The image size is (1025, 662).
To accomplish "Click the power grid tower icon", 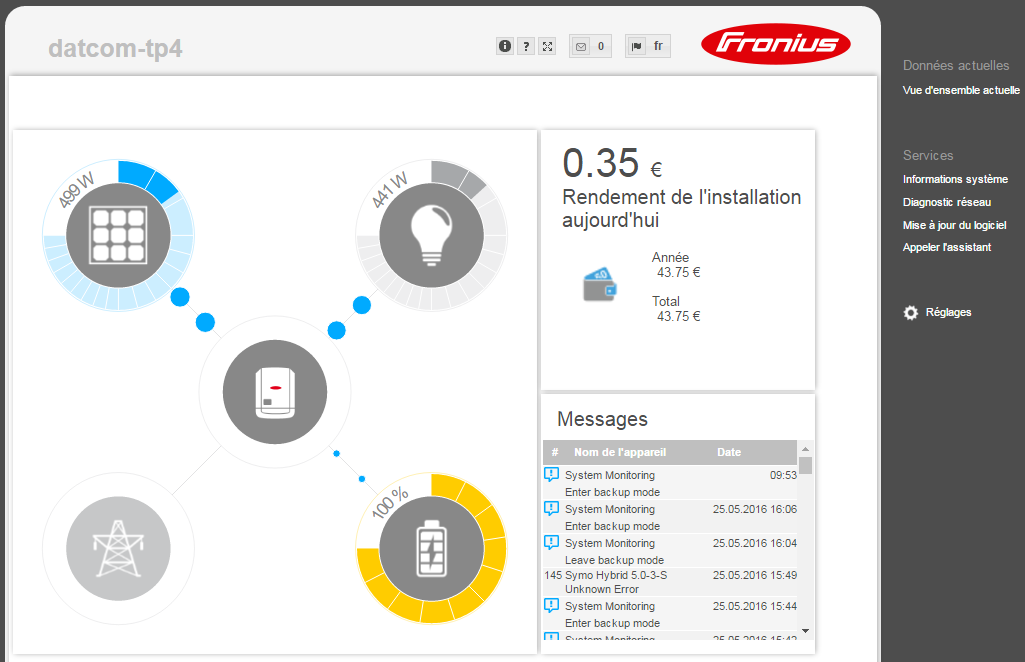I will pyautogui.click(x=118, y=548).
